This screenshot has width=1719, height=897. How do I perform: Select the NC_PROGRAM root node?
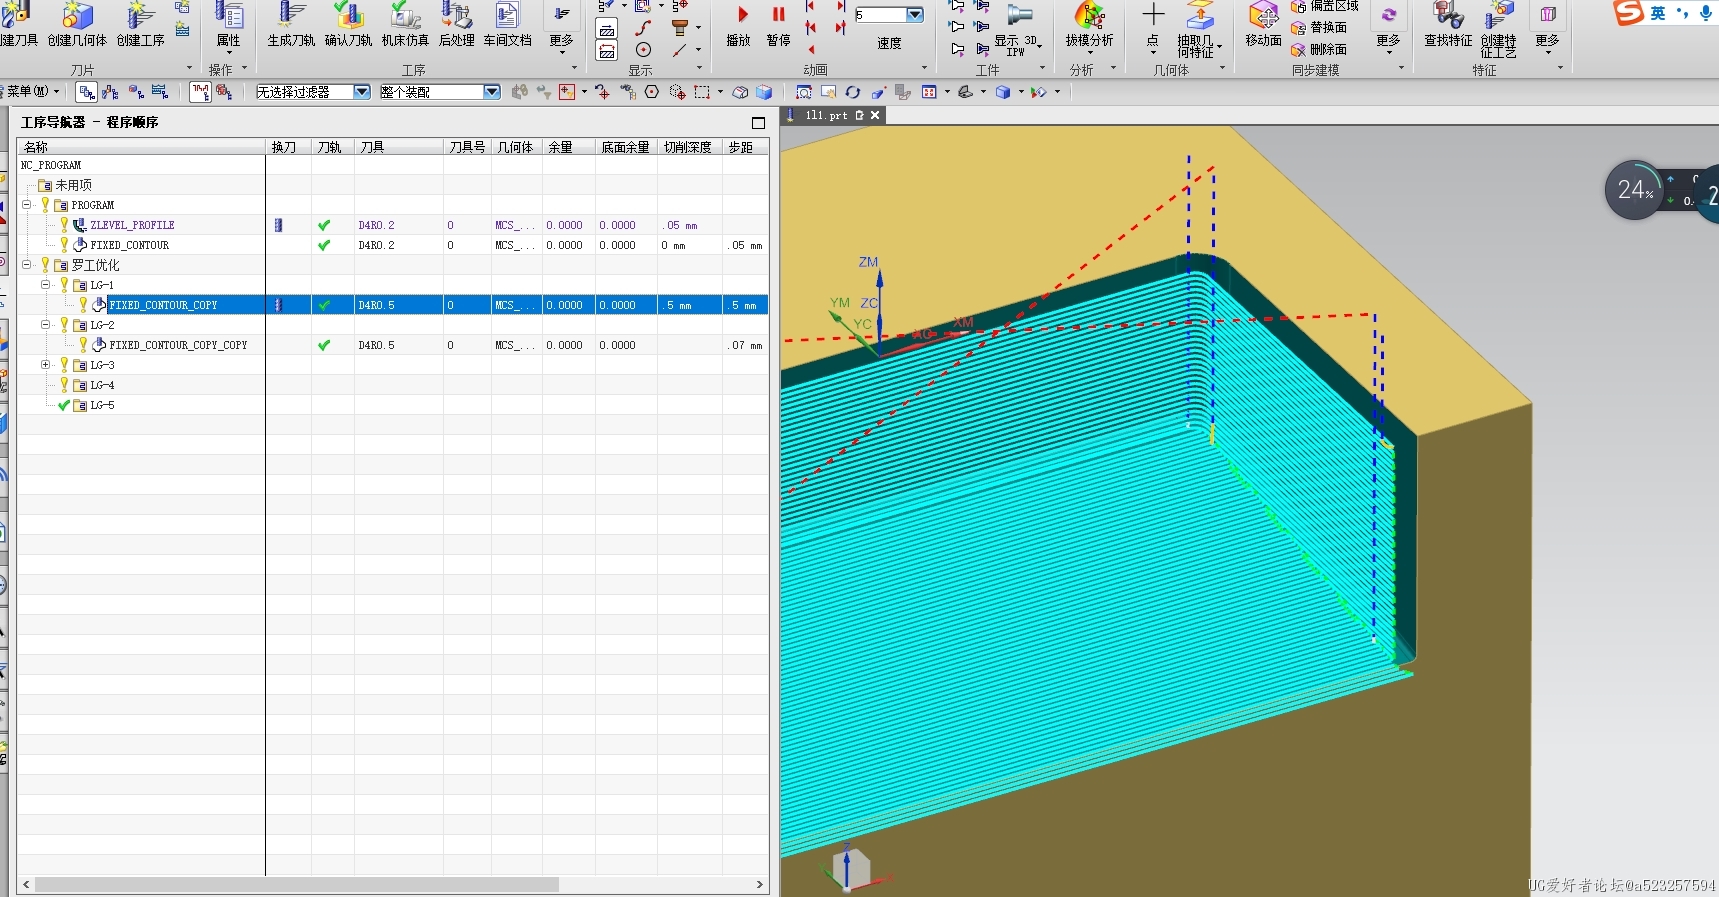51,165
